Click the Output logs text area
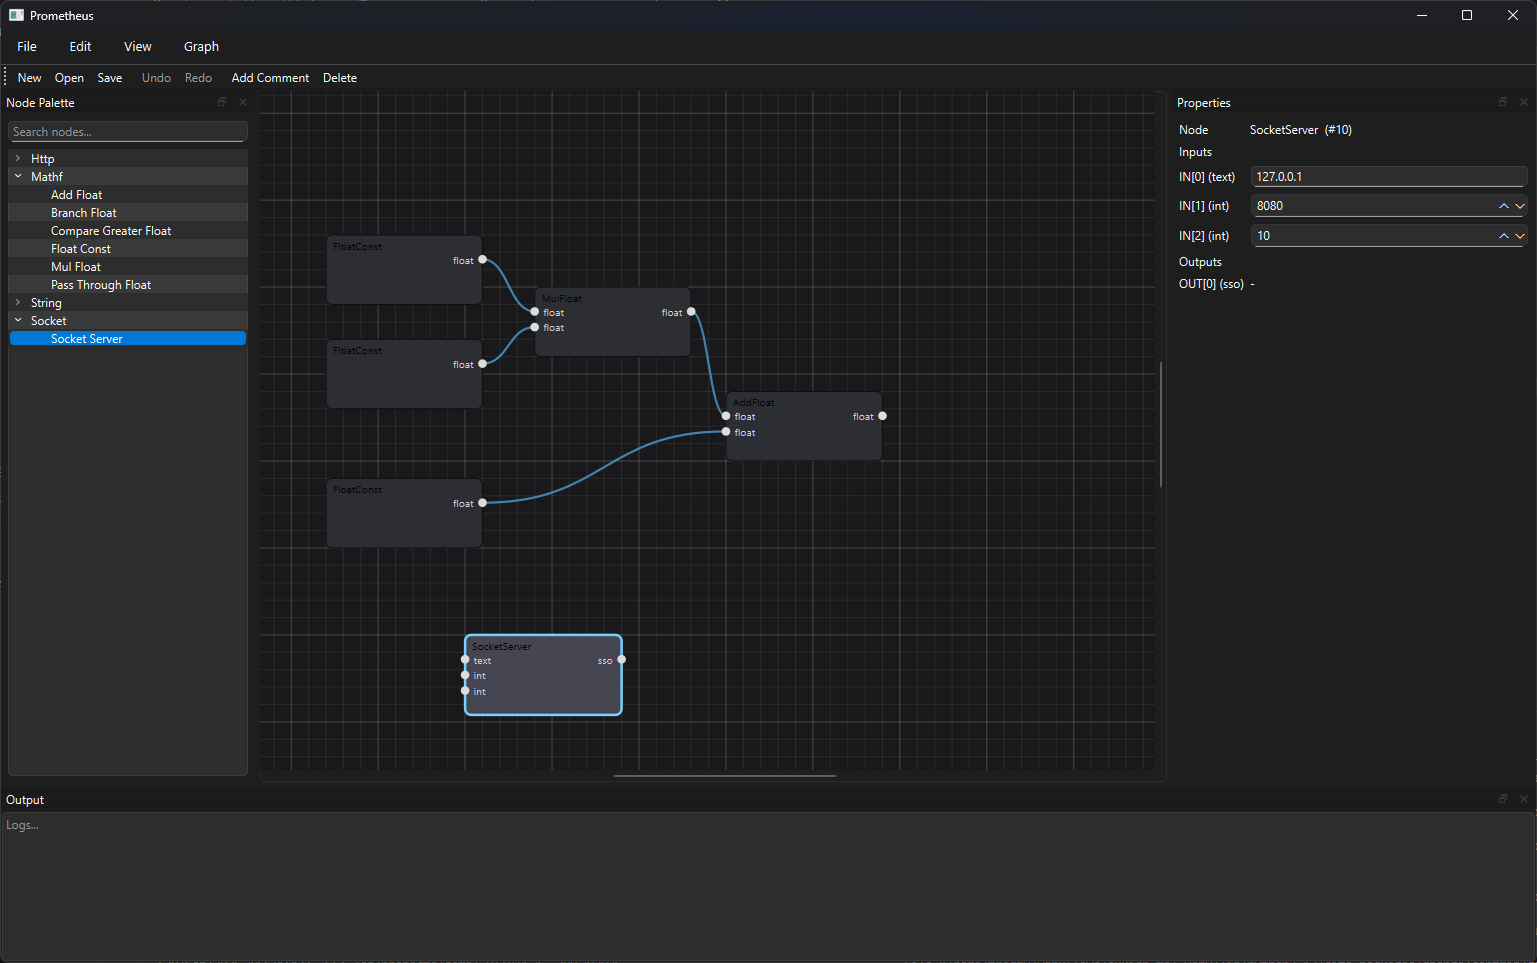The height and width of the screenshot is (963, 1537). coord(768,886)
